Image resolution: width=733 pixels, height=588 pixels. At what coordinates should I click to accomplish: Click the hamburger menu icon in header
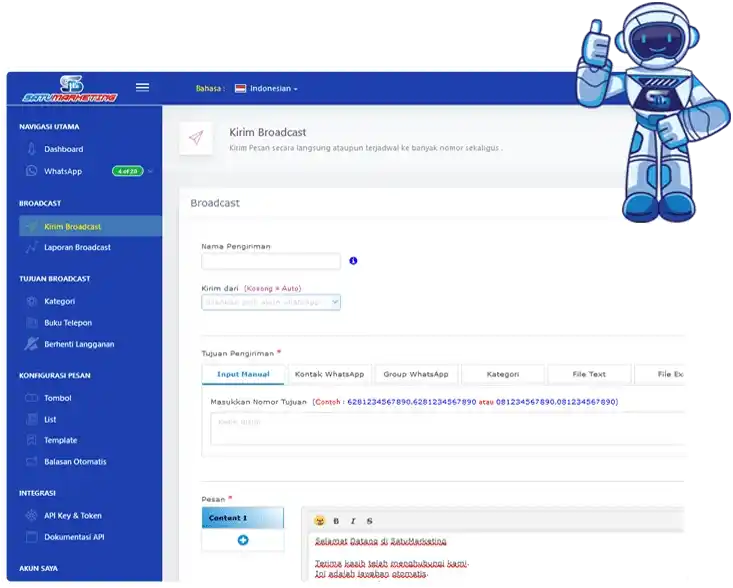(142, 87)
